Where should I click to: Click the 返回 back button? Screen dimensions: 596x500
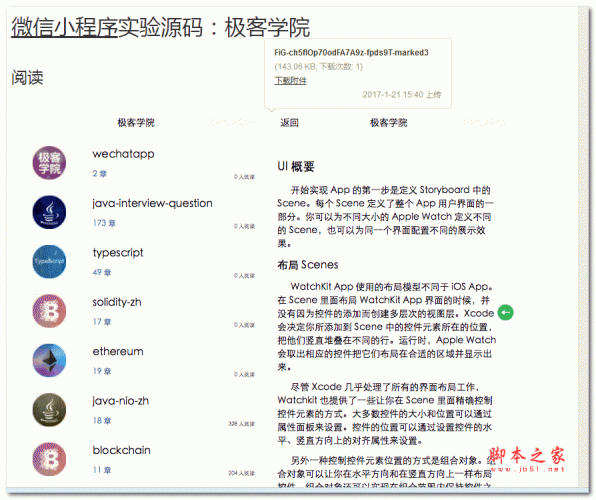289,122
